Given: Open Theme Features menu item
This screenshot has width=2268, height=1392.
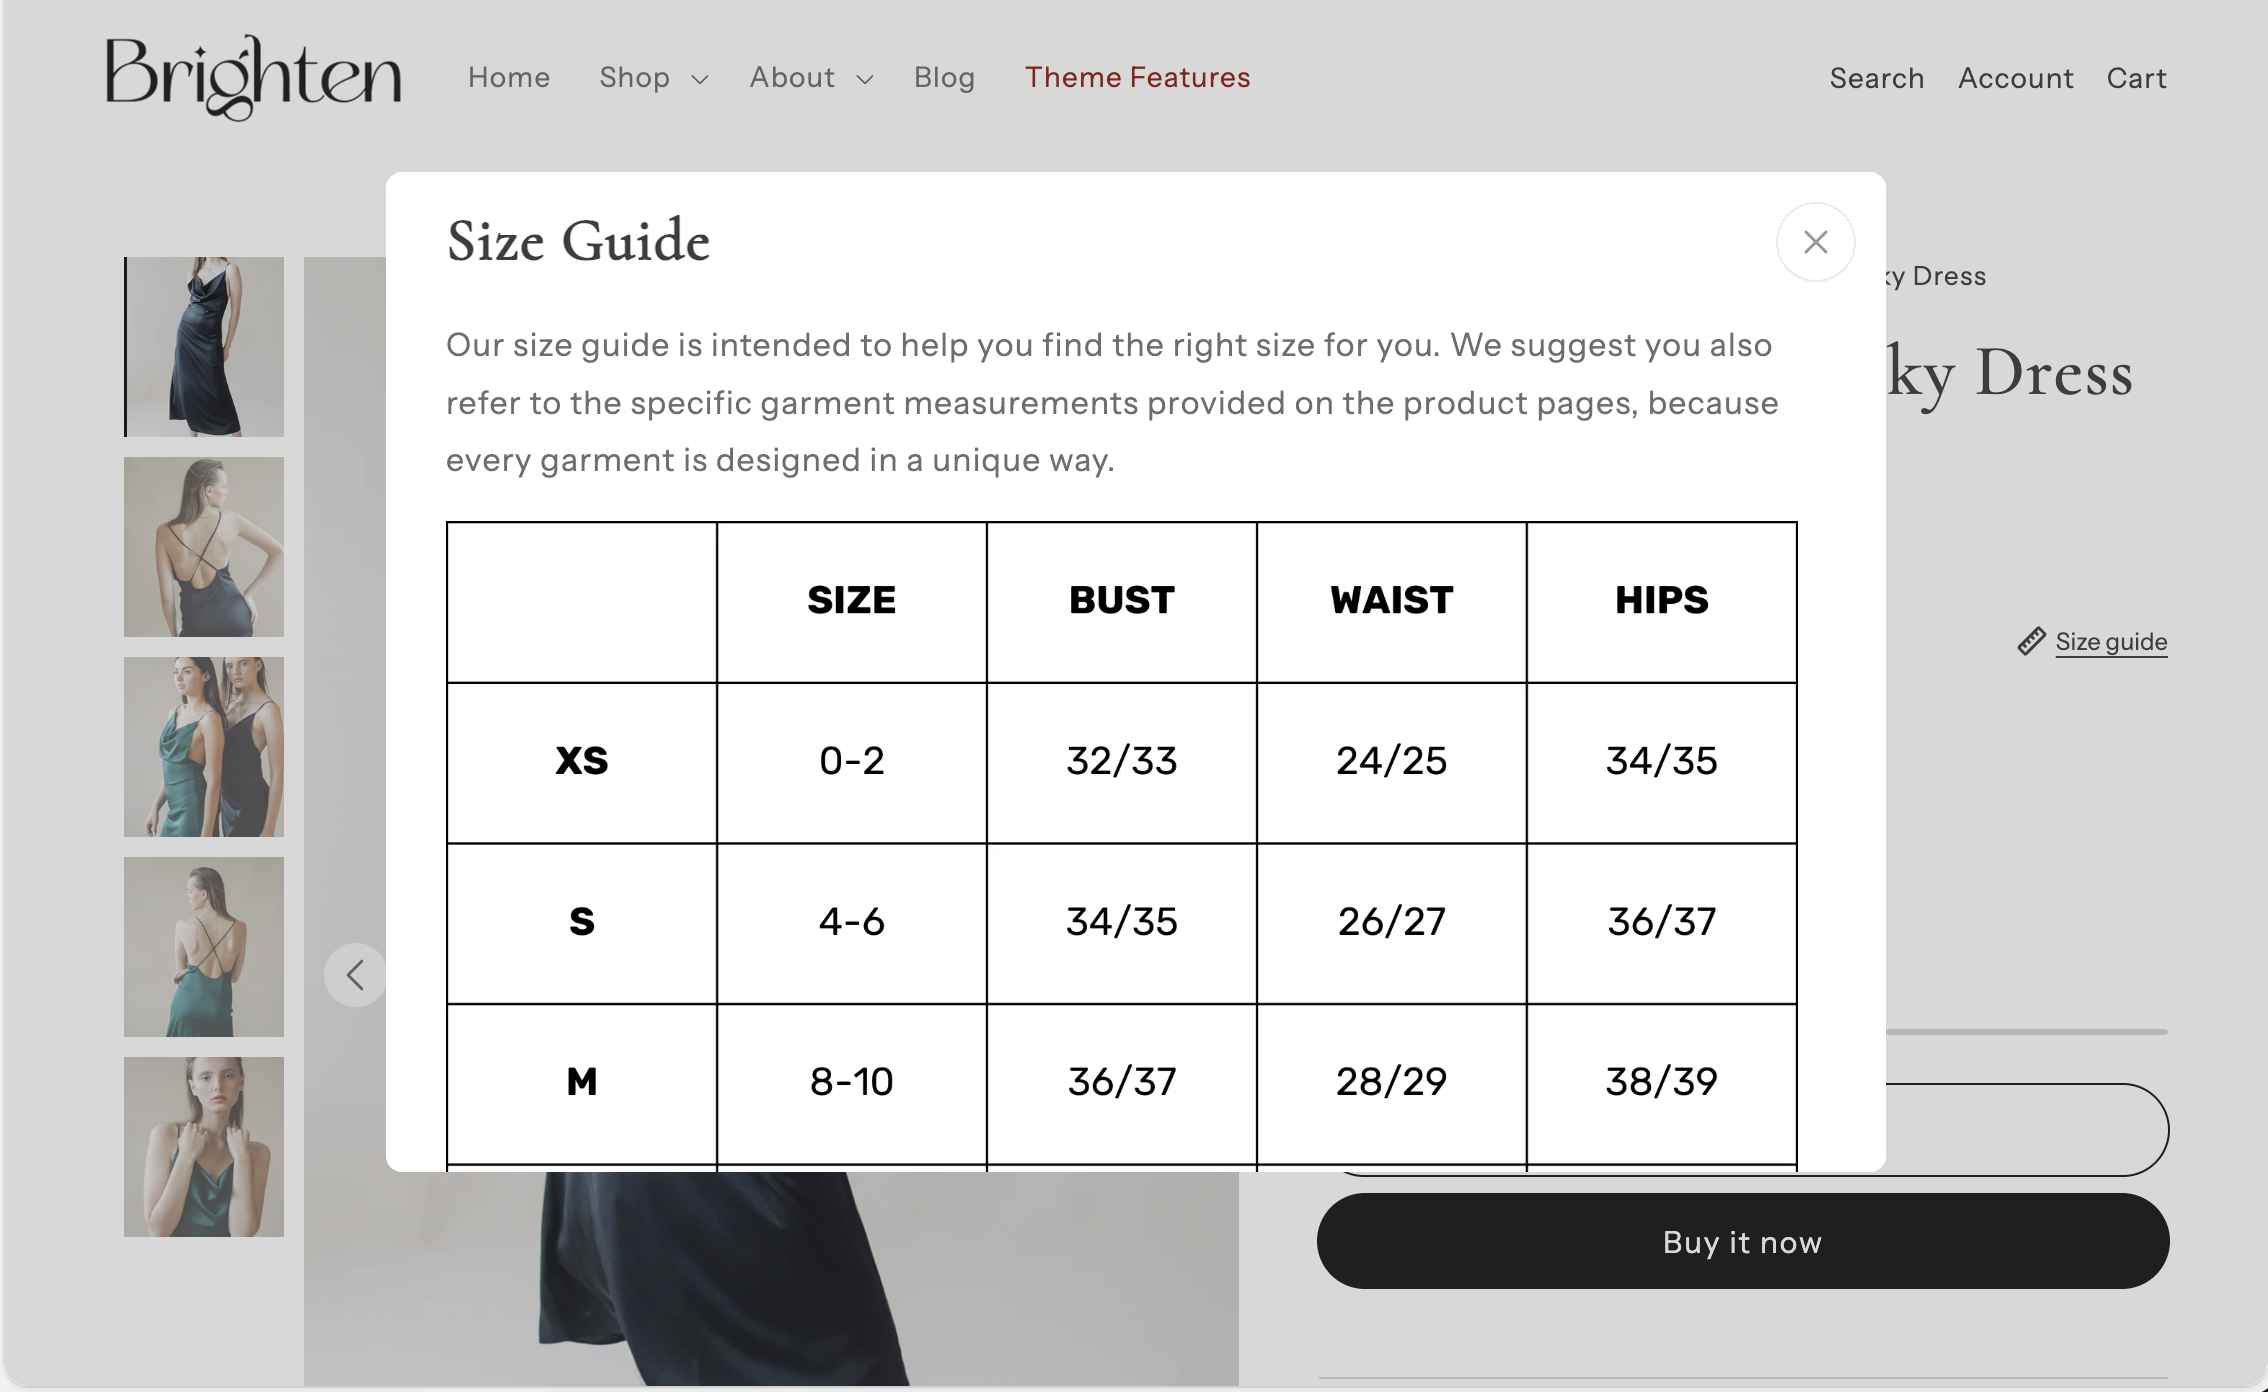Looking at the screenshot, I should point(1137,78).
